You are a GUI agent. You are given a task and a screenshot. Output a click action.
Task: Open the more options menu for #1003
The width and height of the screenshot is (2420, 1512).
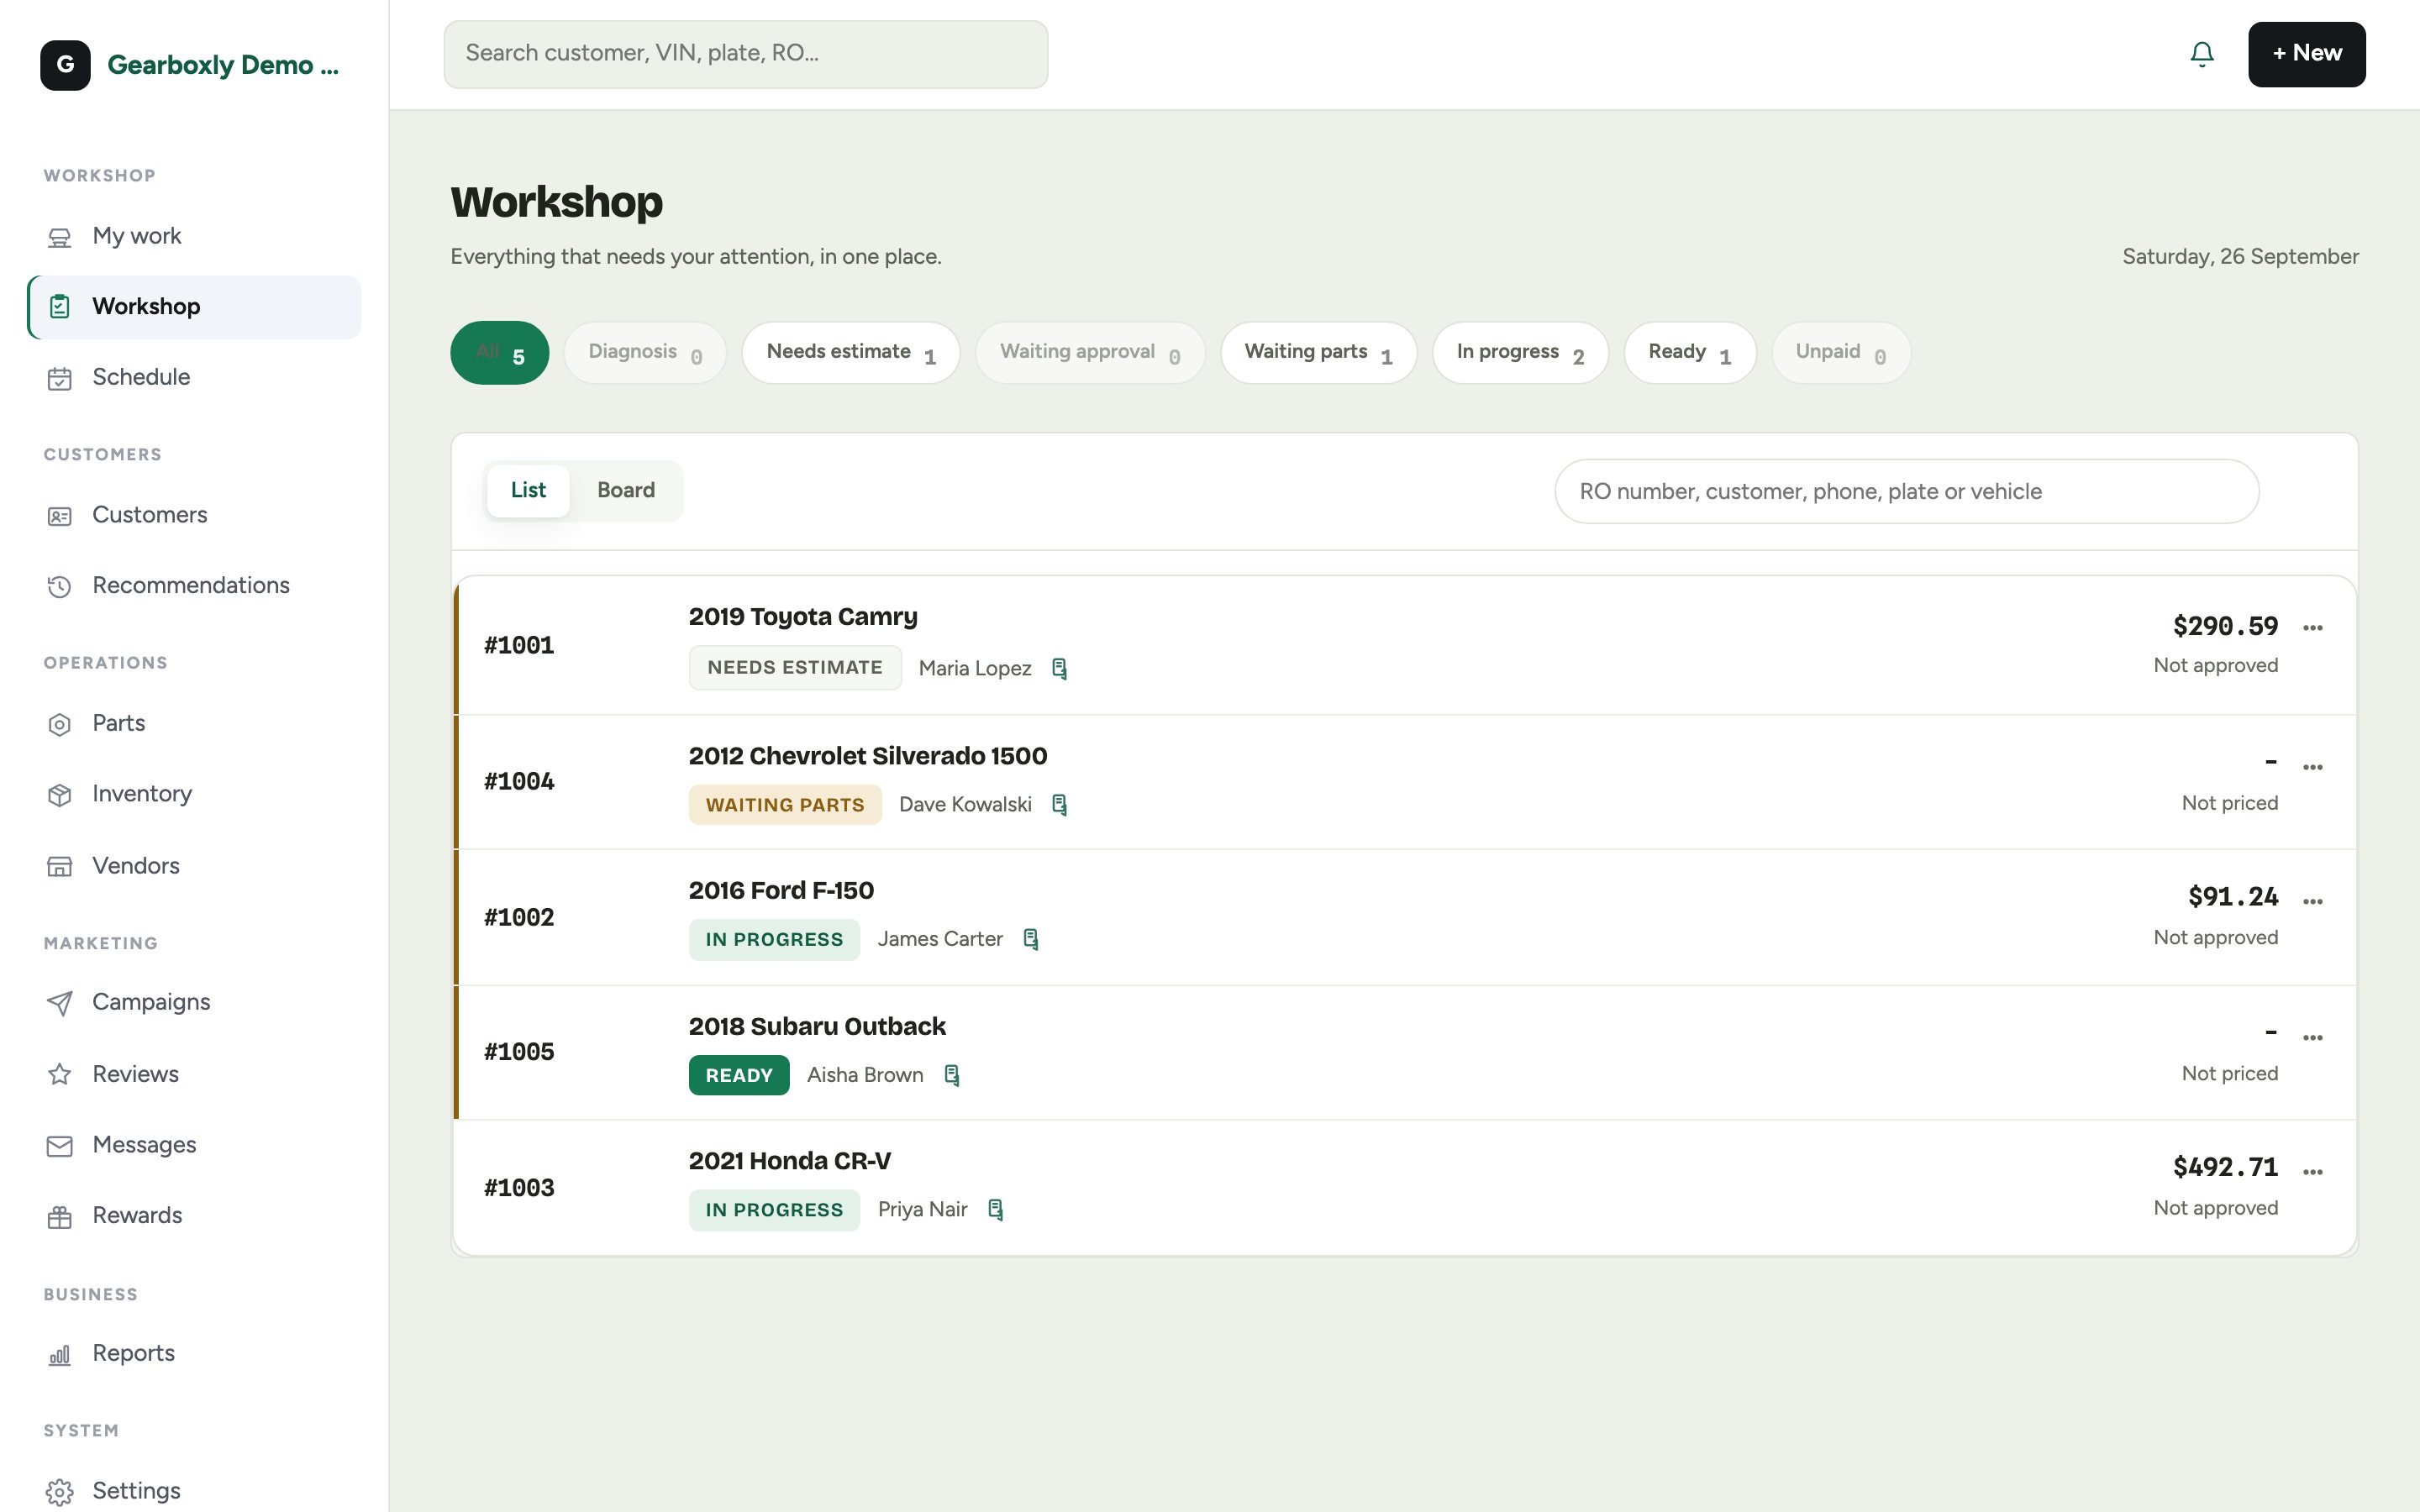click(2312, 1171)
